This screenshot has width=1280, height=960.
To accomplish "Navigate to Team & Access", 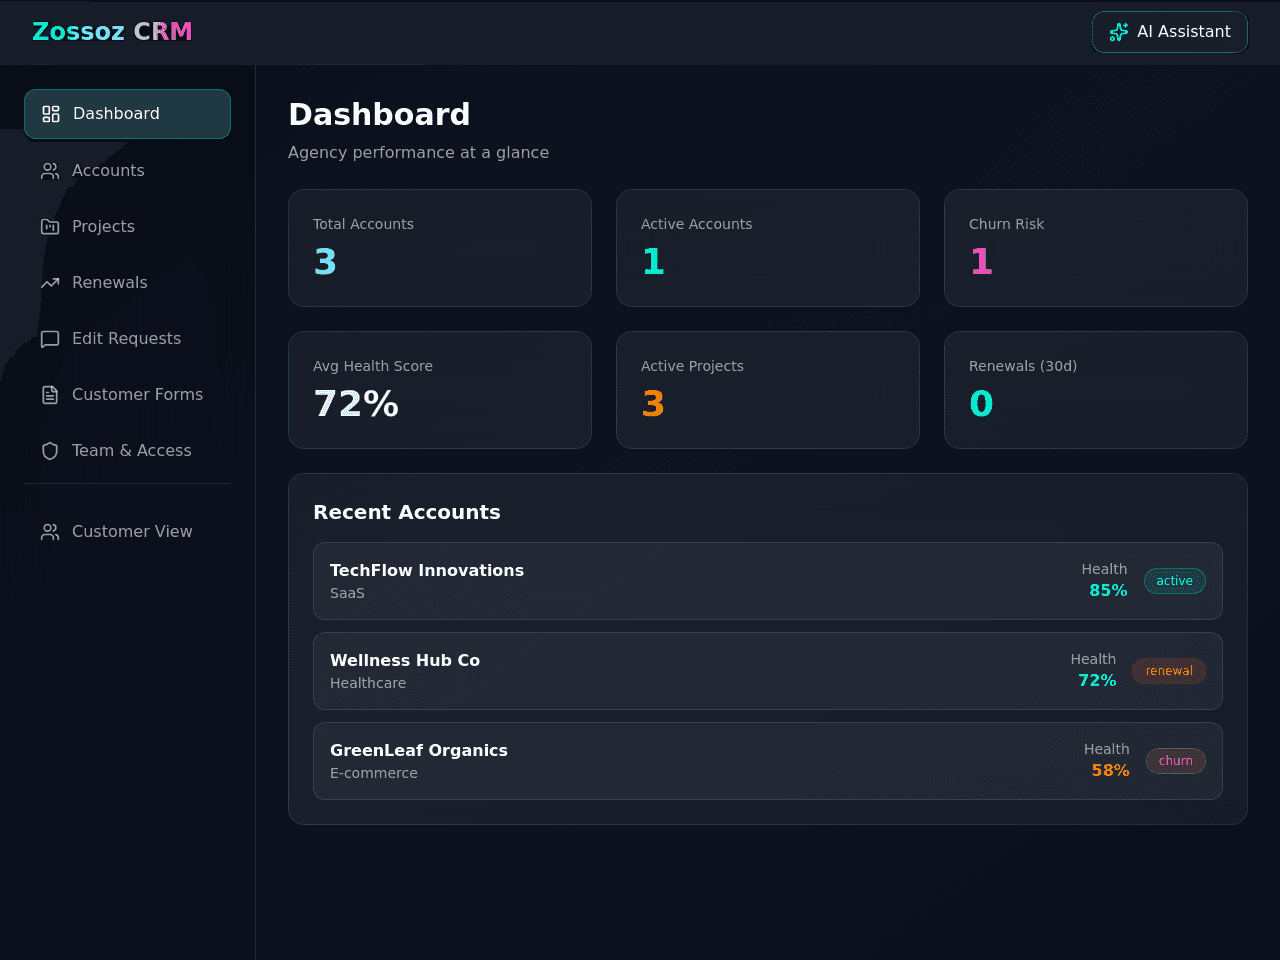I will (127, 451).
